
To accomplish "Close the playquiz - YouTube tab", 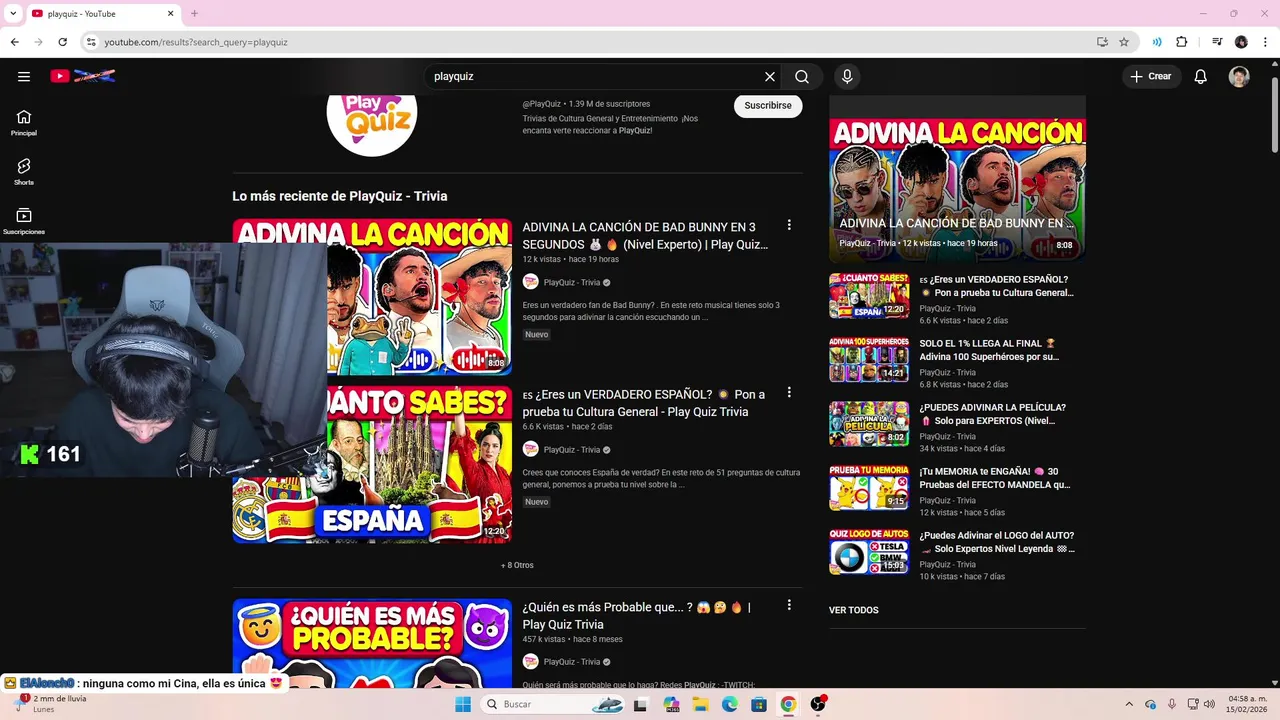I will coord(171,14).
